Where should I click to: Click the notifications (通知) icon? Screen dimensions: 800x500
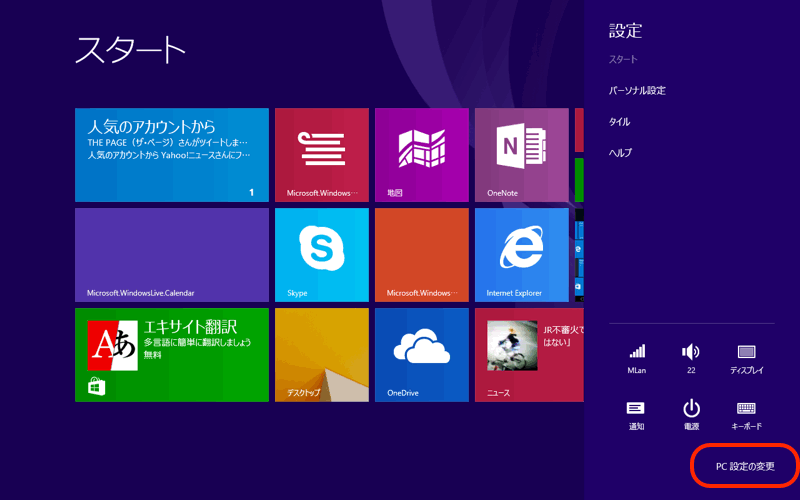coord(637,409)
